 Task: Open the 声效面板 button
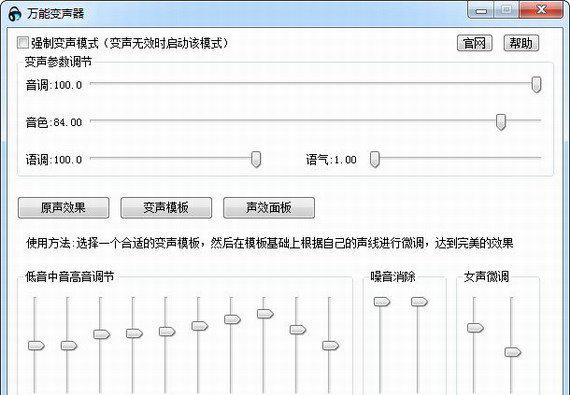pos(269,207)
